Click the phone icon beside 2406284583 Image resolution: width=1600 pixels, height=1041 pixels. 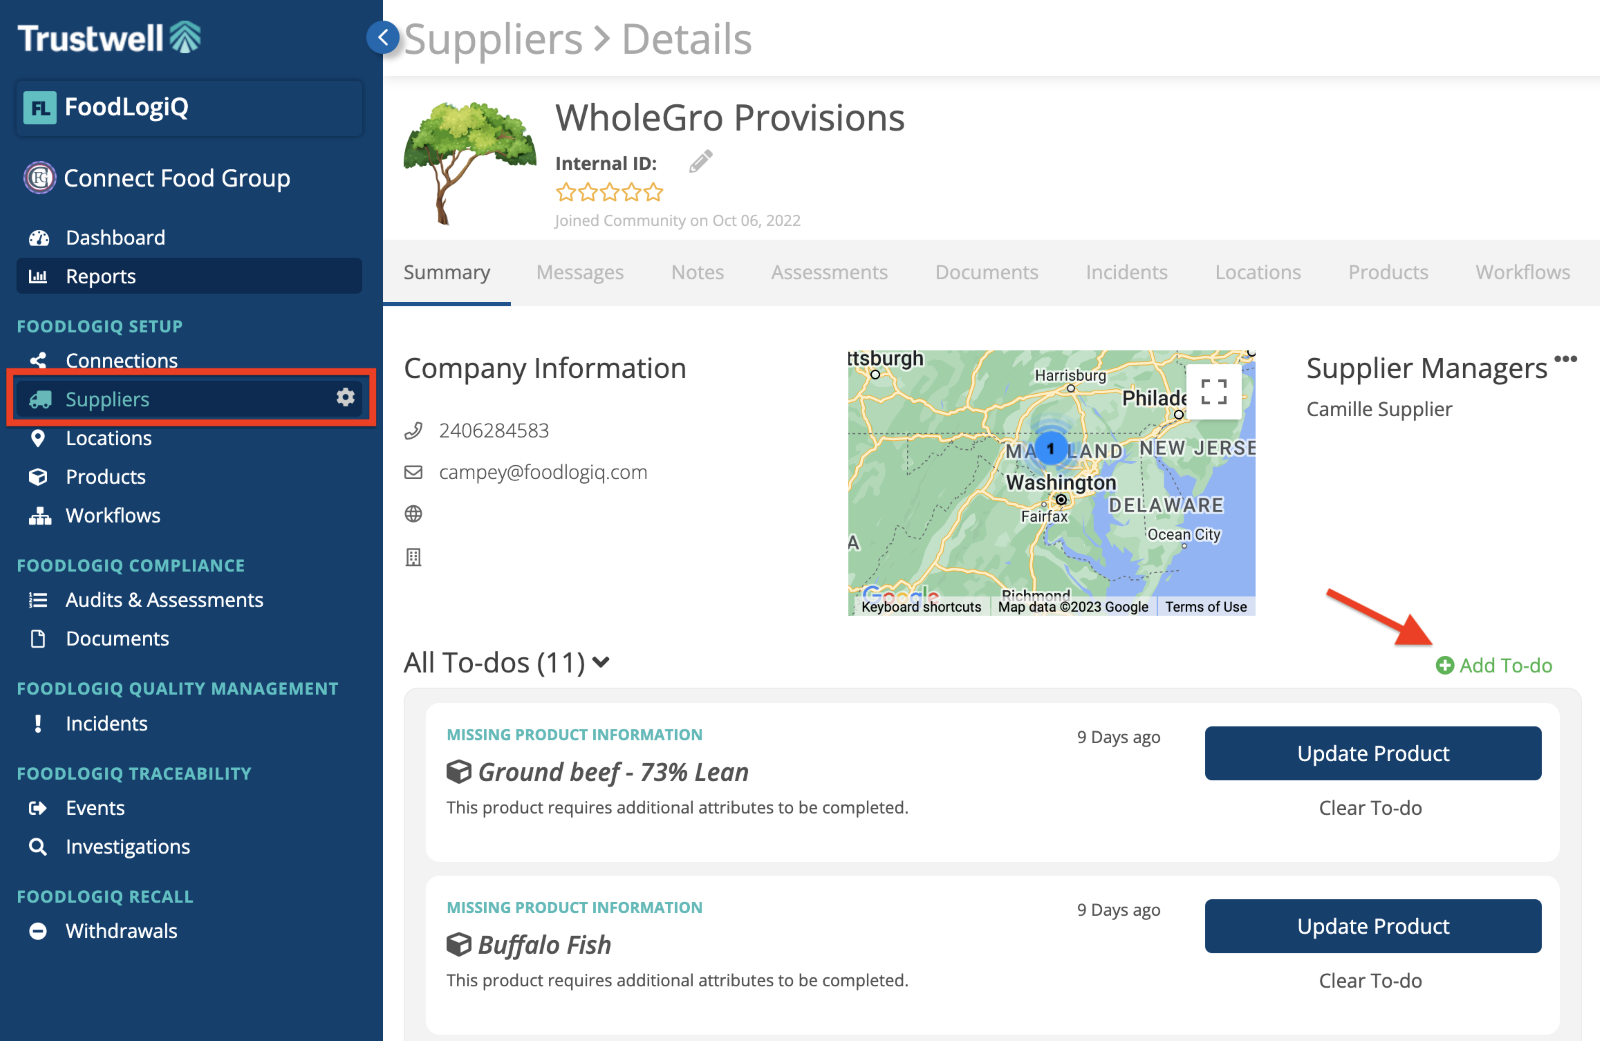(413, 431)
